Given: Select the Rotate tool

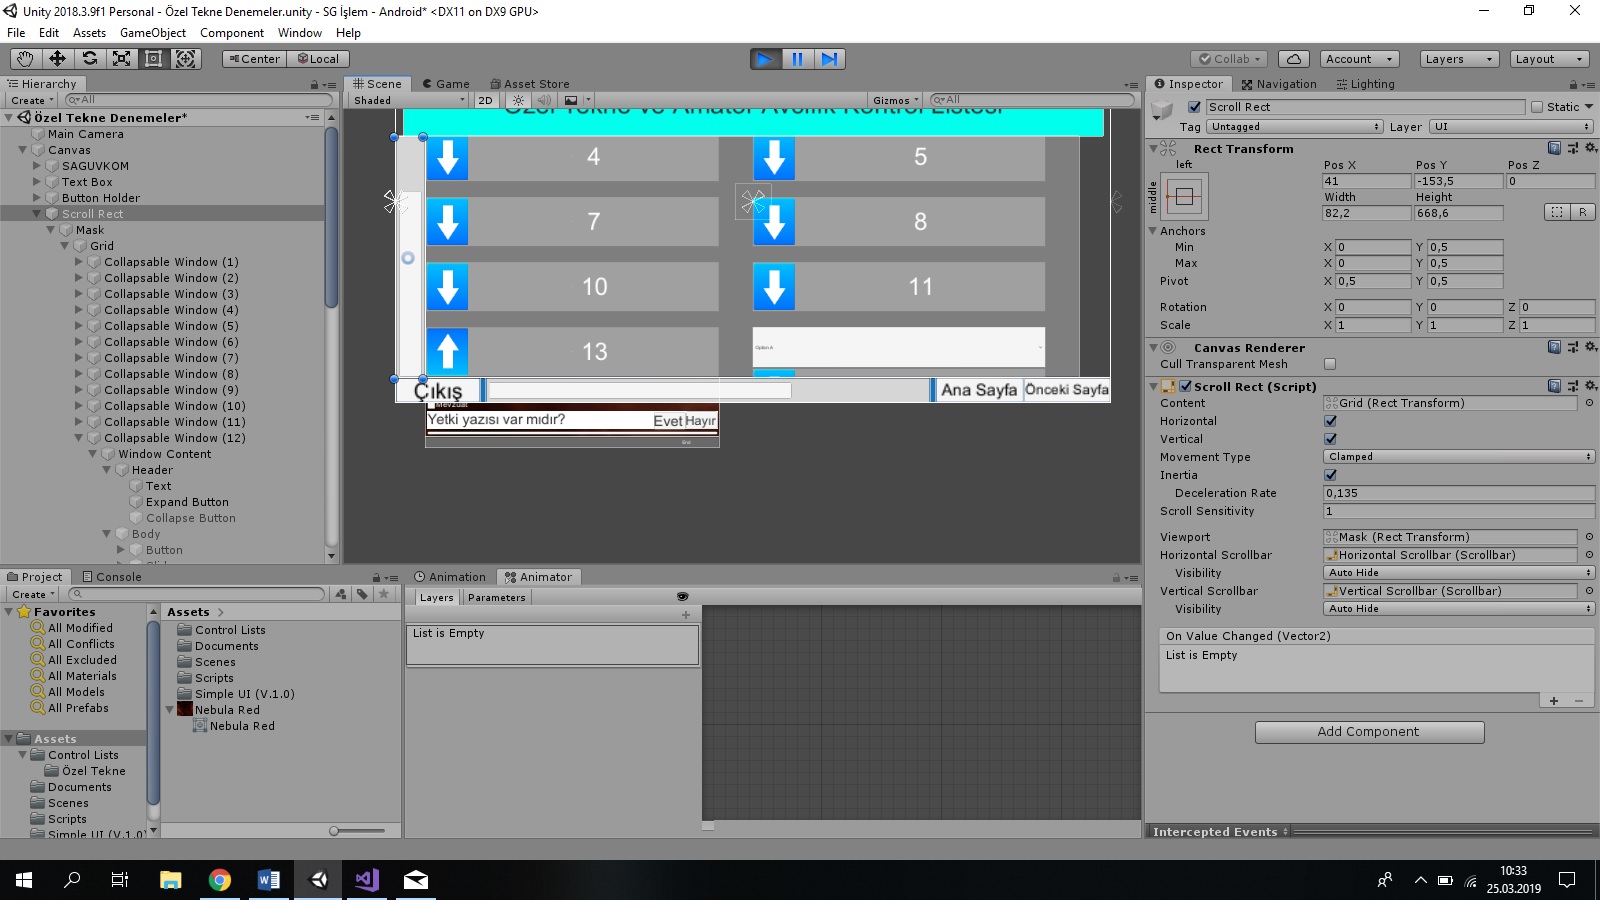Looking at the screenshot, I should [x=89, y=59].
